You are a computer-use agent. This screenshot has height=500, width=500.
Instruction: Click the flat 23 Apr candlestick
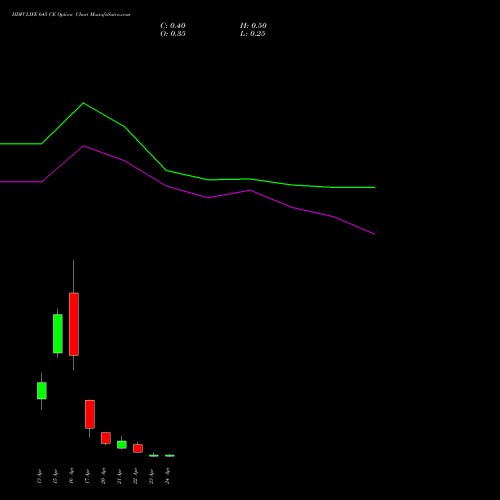tap(154, 455)
